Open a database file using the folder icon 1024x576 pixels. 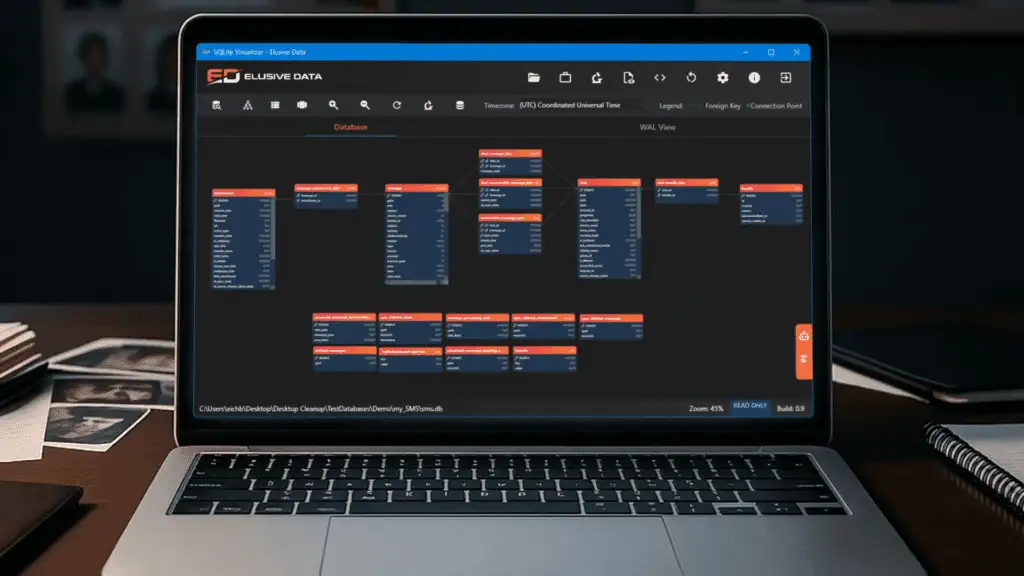point(533,79)
